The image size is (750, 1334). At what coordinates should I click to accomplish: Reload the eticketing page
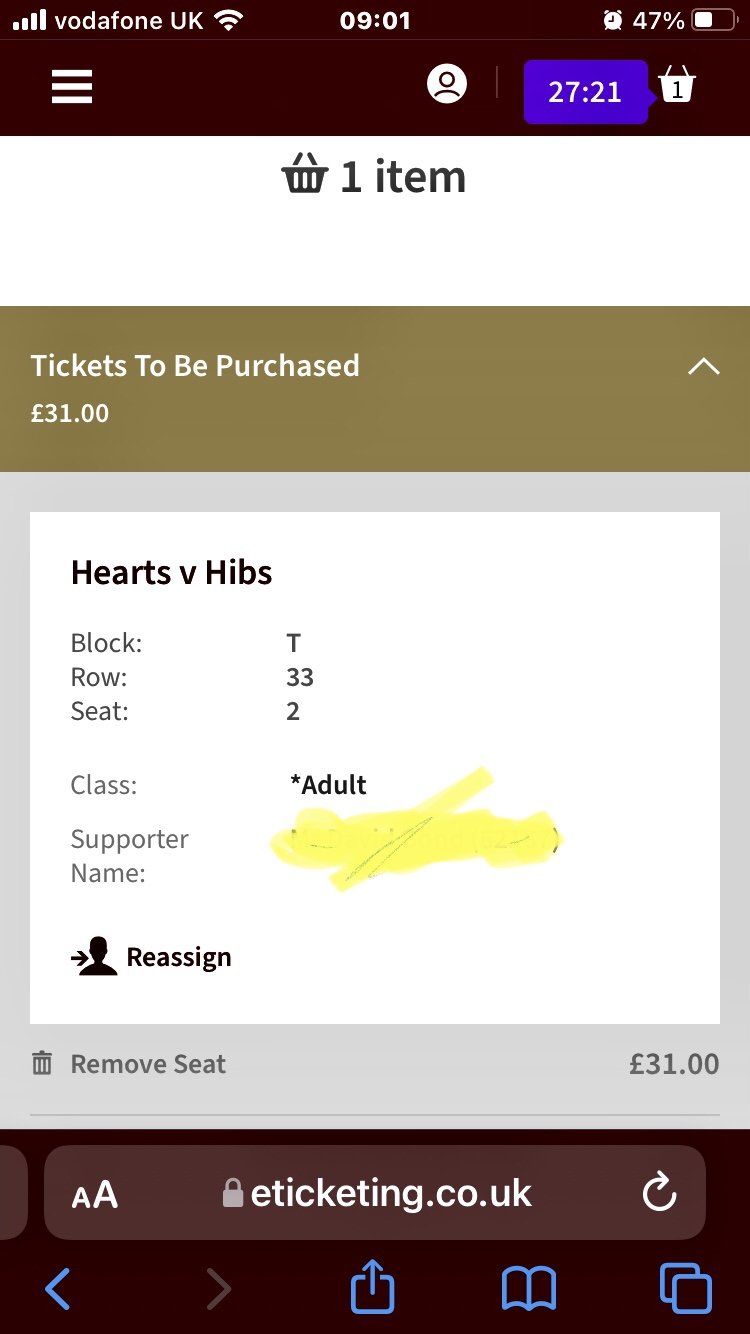pos(657,1192)
